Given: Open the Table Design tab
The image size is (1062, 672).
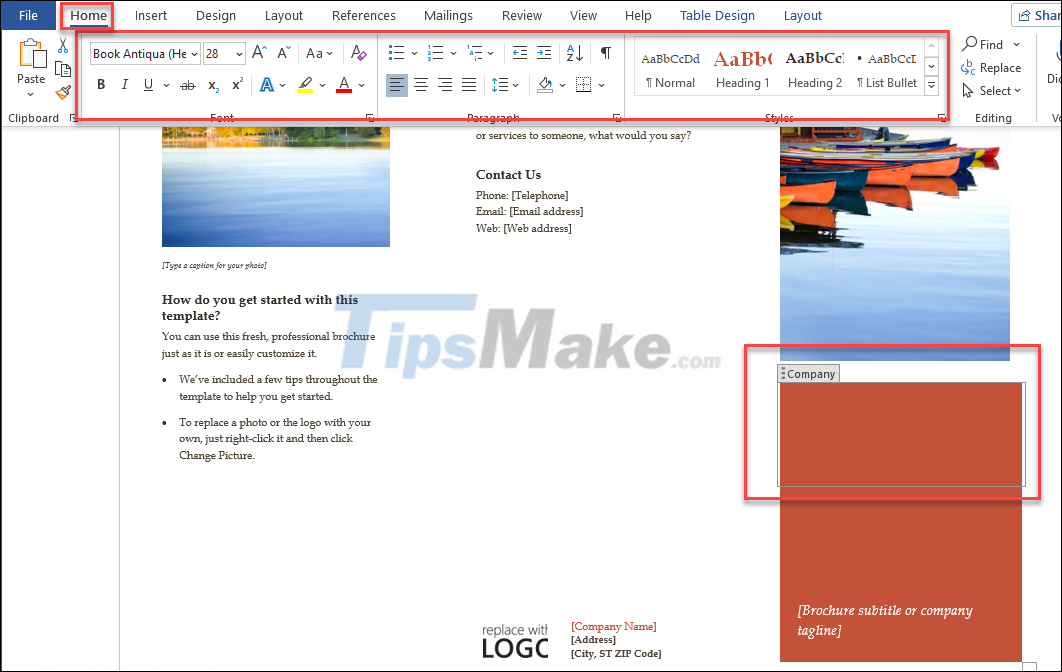Looking at the screenshot, I should click(x=717, y=15).
